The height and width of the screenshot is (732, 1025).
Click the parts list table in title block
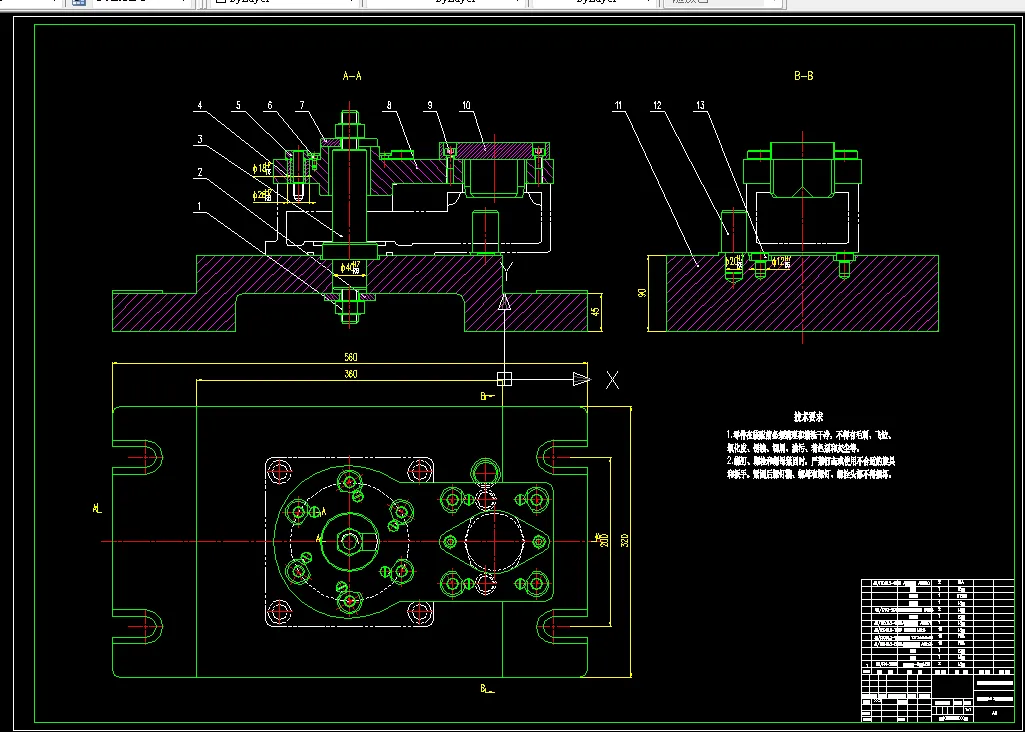click(937, 624)
